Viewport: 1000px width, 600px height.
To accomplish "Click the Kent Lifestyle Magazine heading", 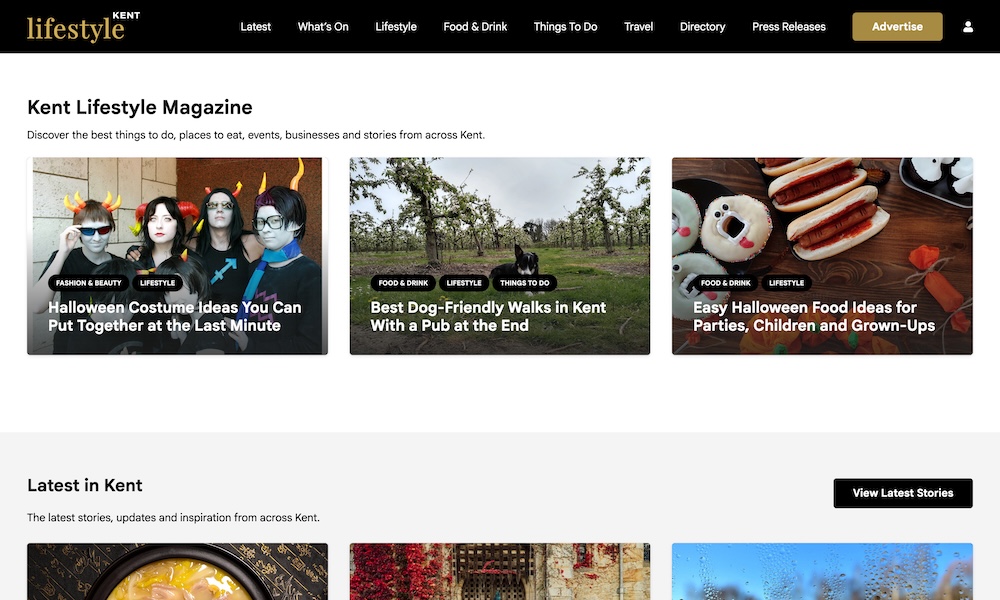I will (x=140, y=107).
